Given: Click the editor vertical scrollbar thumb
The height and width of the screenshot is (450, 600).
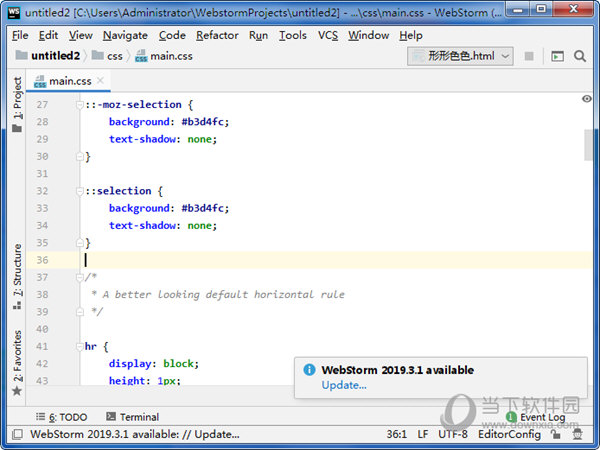Looking at the screenshot, I should click(588, 145).
